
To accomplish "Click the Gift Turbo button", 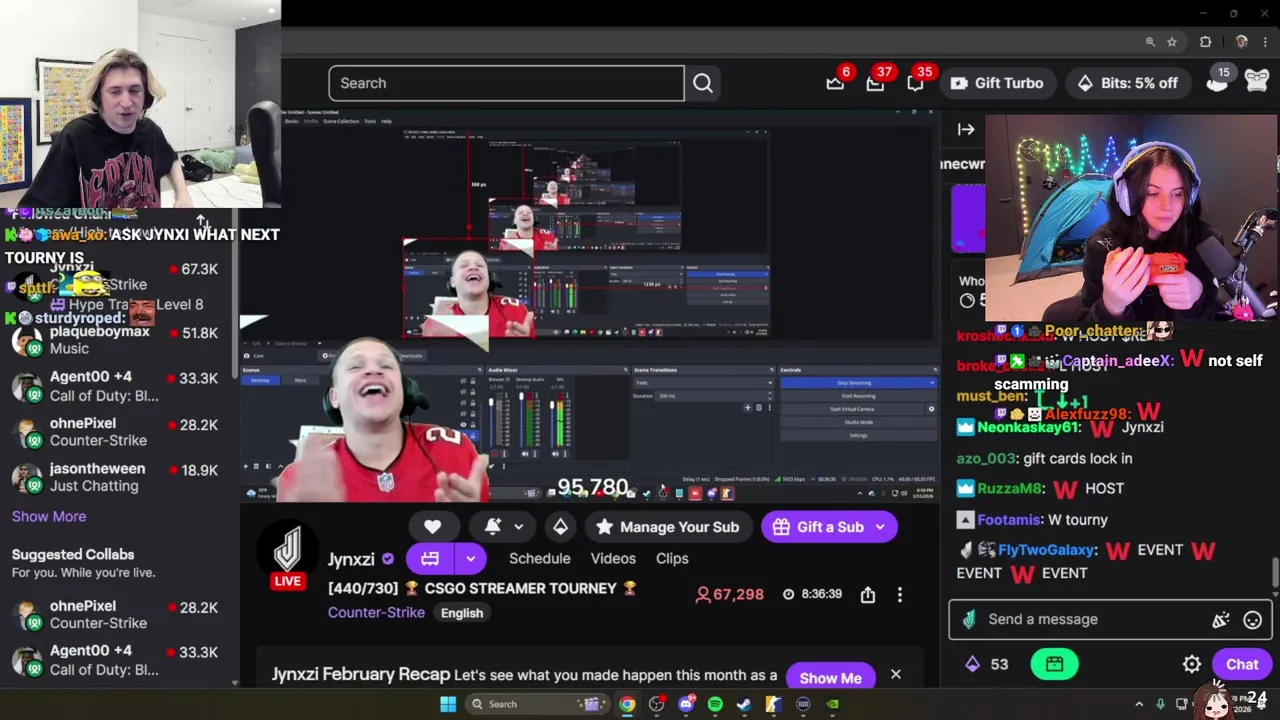I will point(996,83).
